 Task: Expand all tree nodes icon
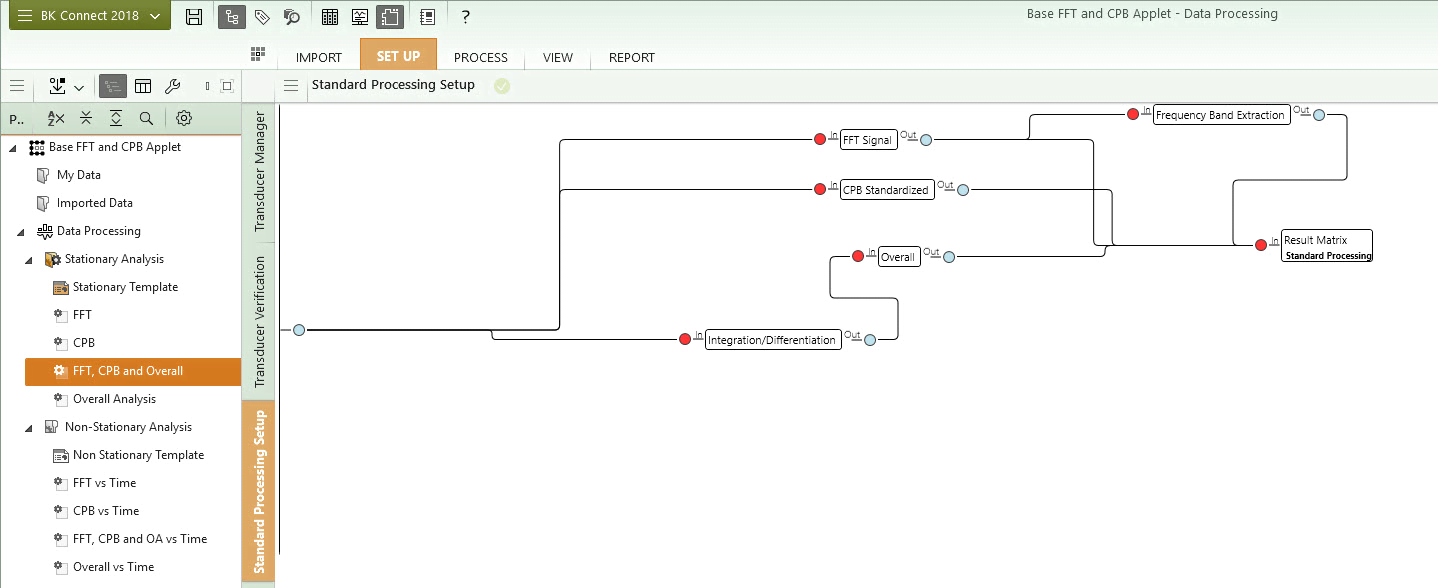pos(116,118)
